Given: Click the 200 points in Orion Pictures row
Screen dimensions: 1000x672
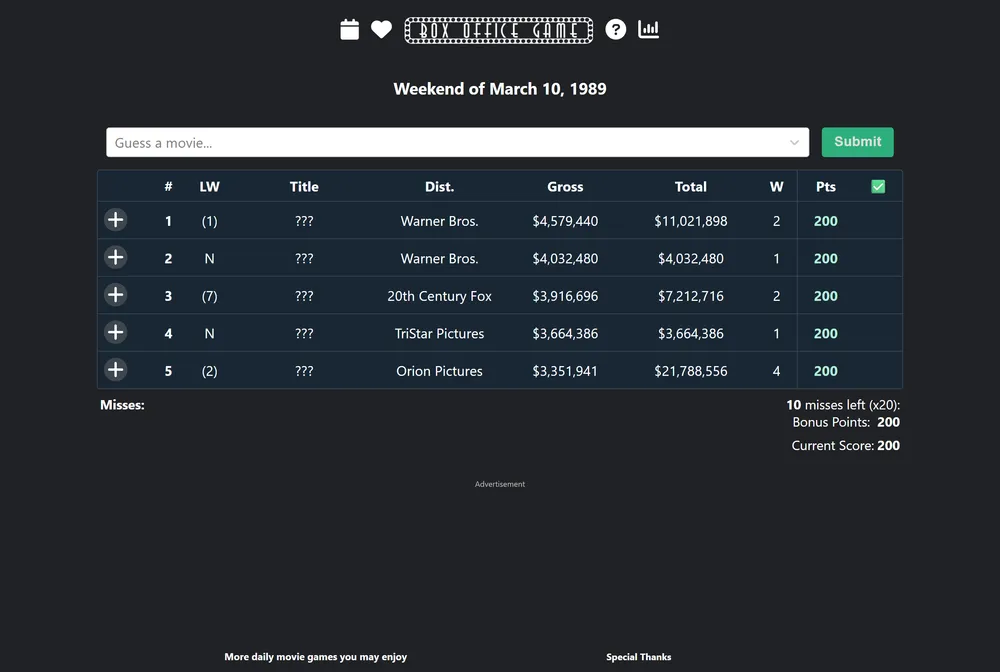Looking at the screenshot, I should (x=826, y=371).
